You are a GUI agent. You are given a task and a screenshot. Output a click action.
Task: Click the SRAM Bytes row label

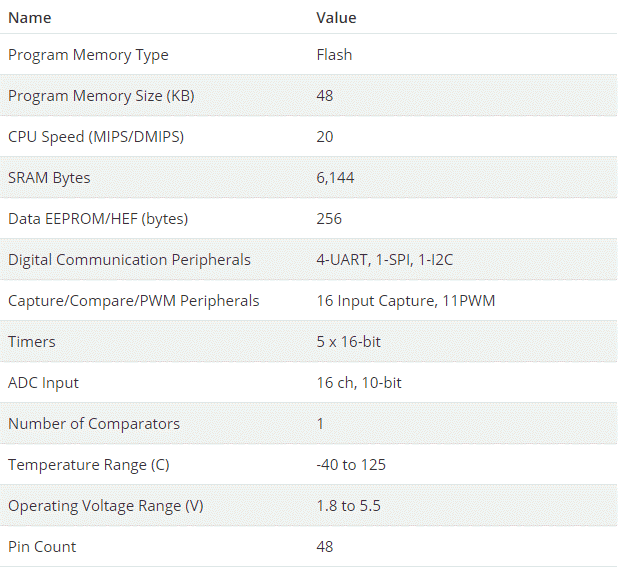click(x=49, y=178)
